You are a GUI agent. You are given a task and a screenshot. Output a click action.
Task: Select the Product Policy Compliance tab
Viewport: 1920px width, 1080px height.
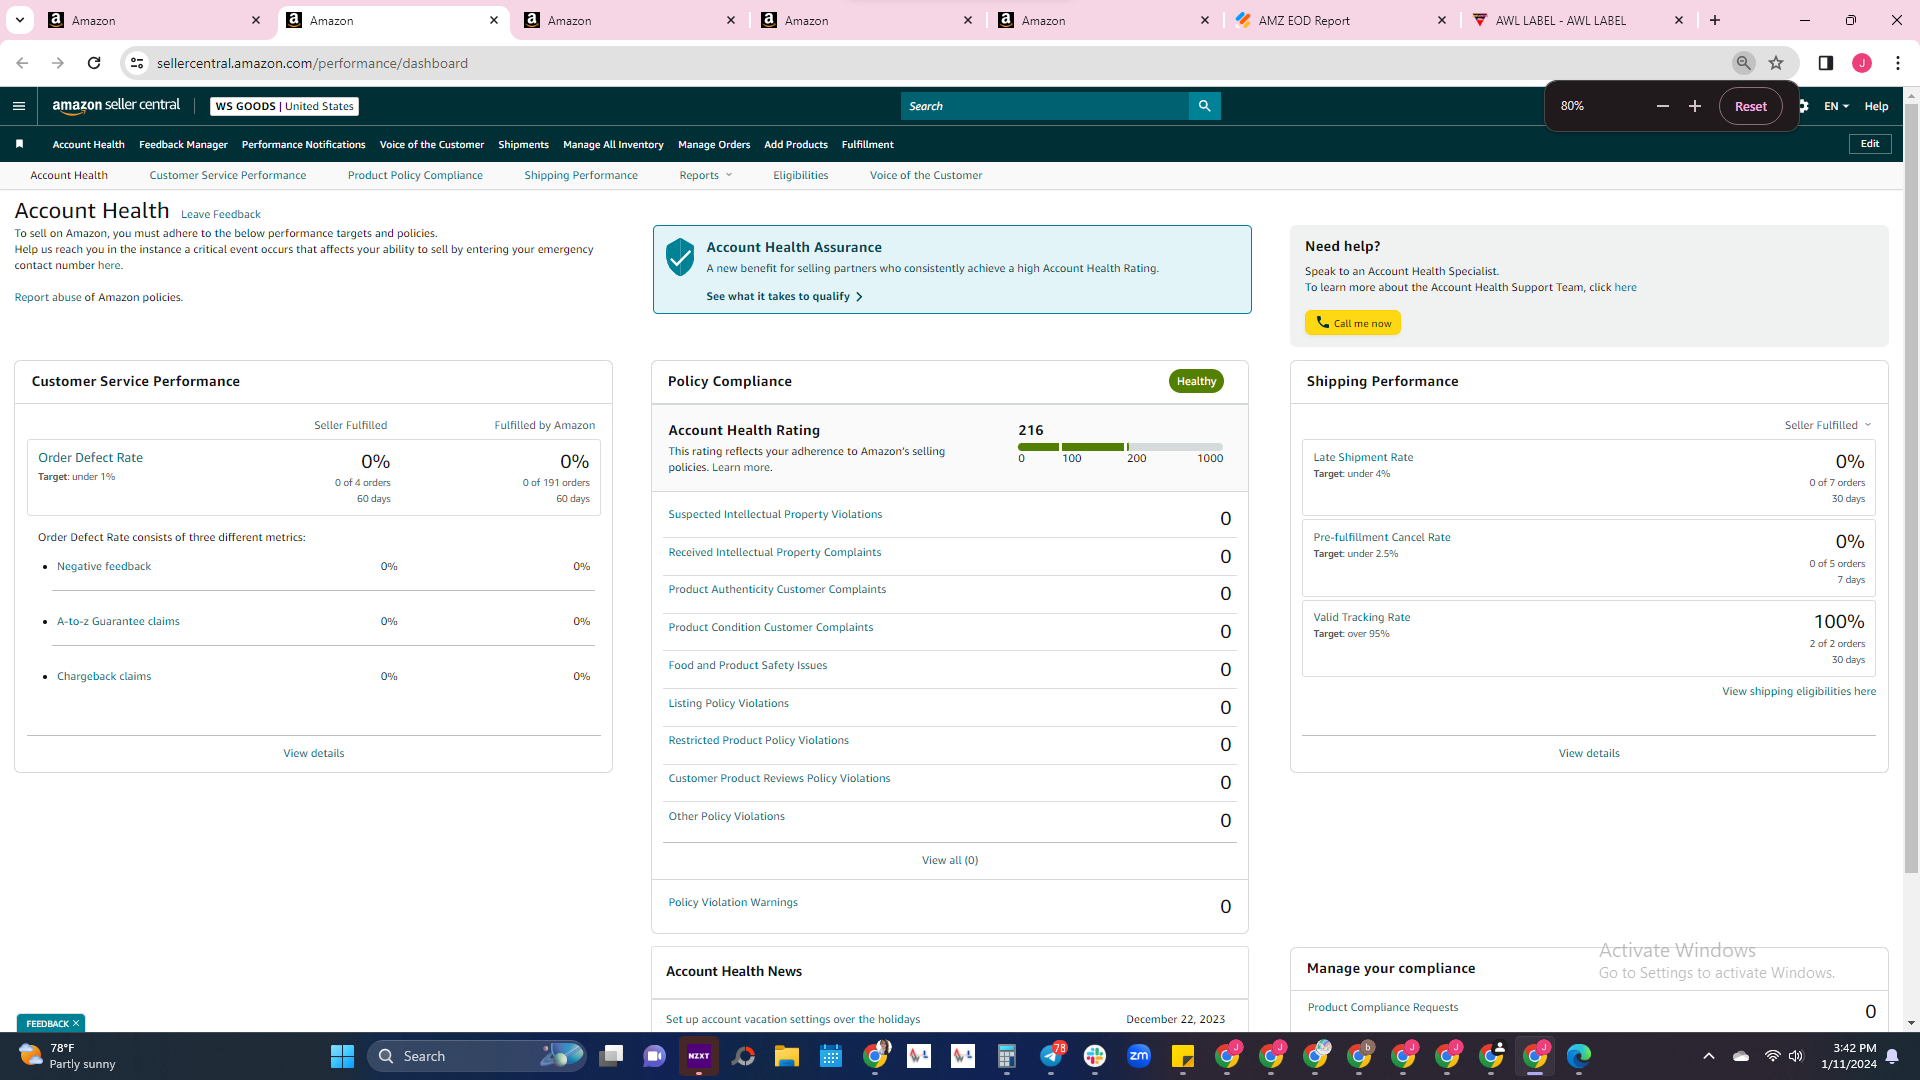(x=415, y=175)
